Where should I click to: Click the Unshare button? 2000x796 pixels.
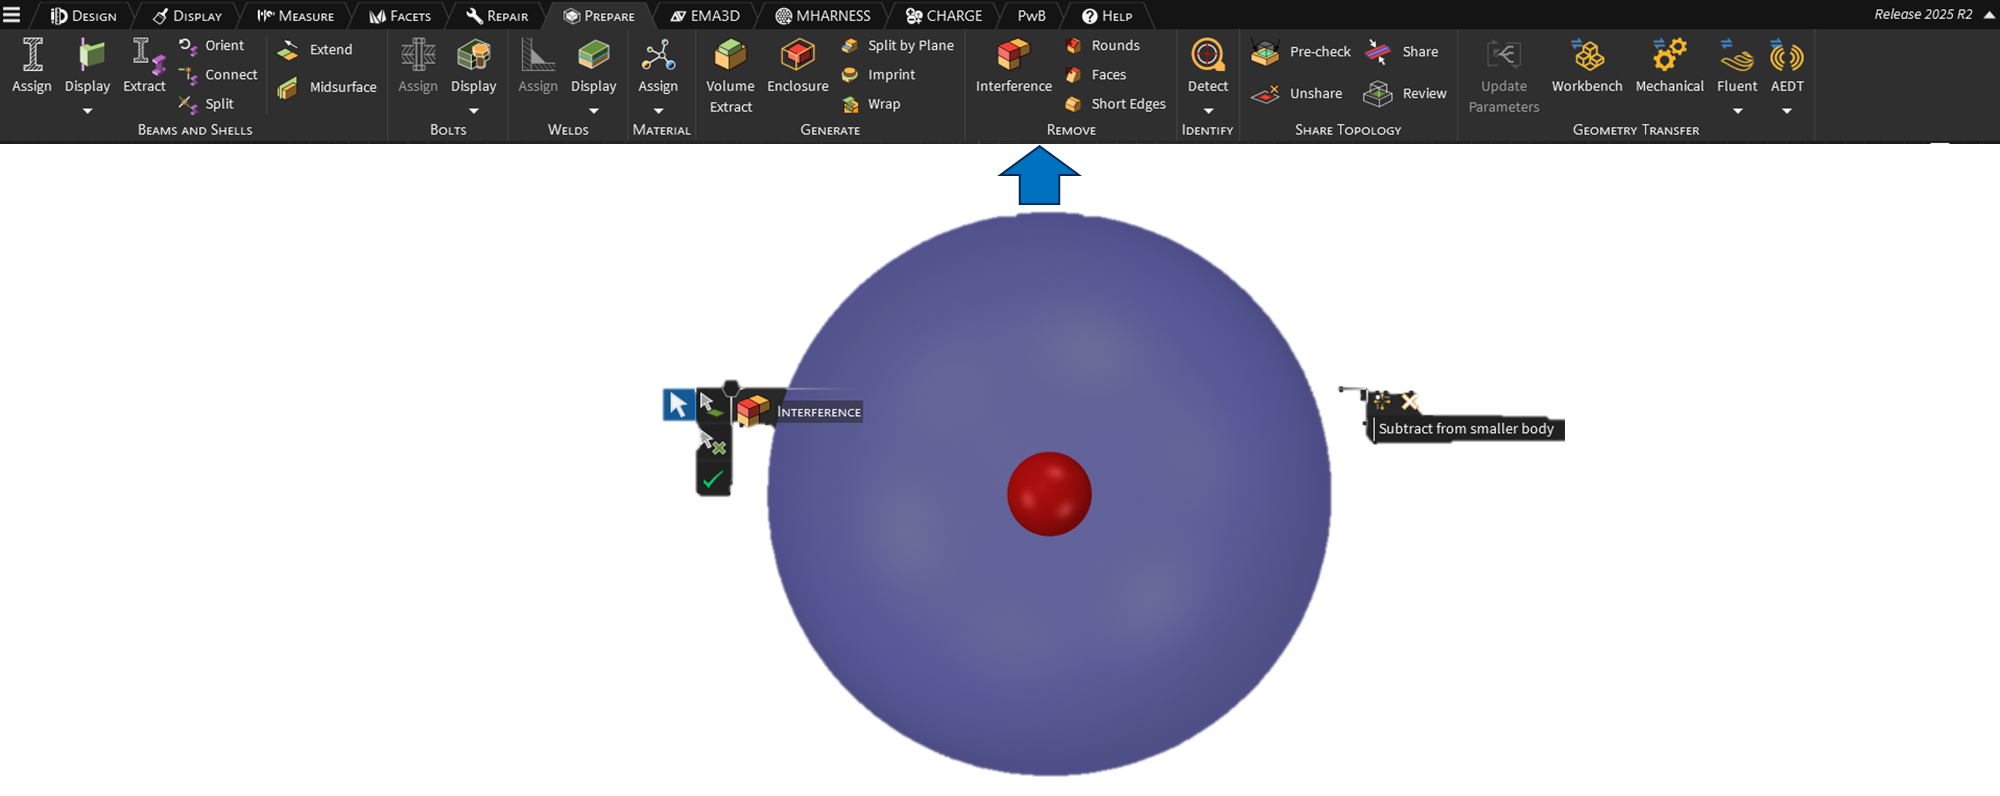point(1299,94)
